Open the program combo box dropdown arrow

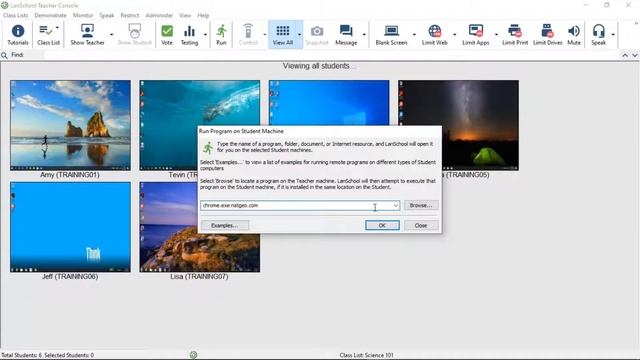tap(396, 206)
